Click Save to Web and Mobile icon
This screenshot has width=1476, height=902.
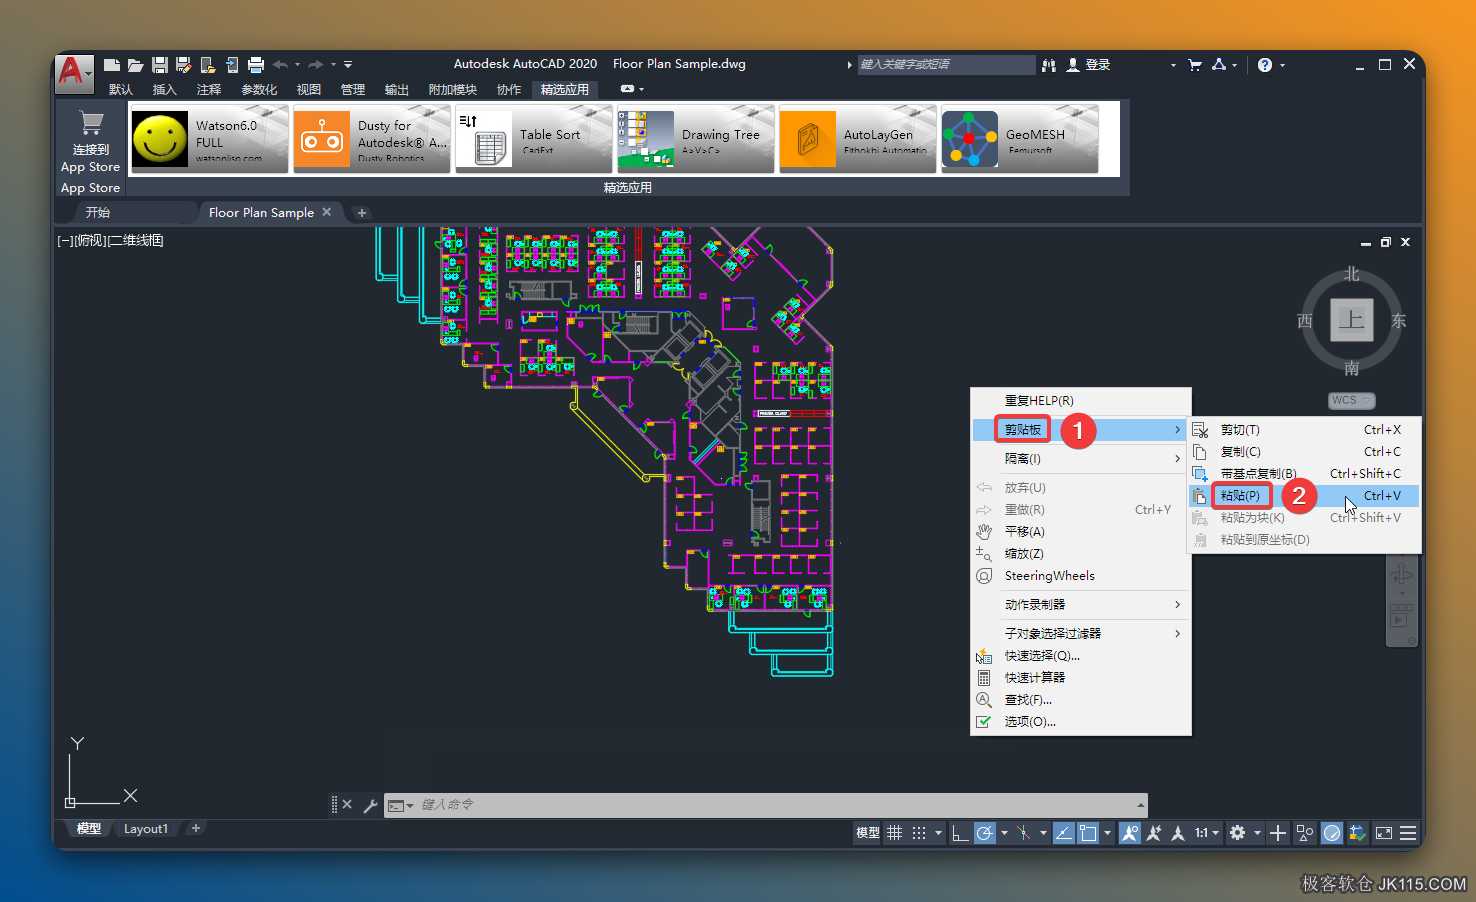(232, 65)
